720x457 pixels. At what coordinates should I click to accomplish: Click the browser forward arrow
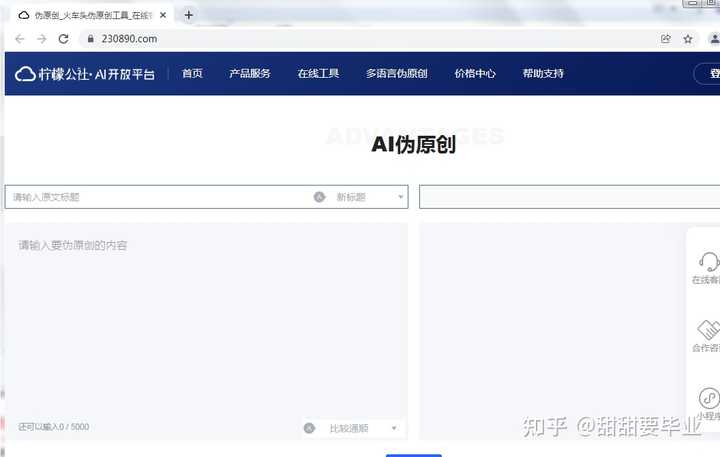click(x=41, y=39)
